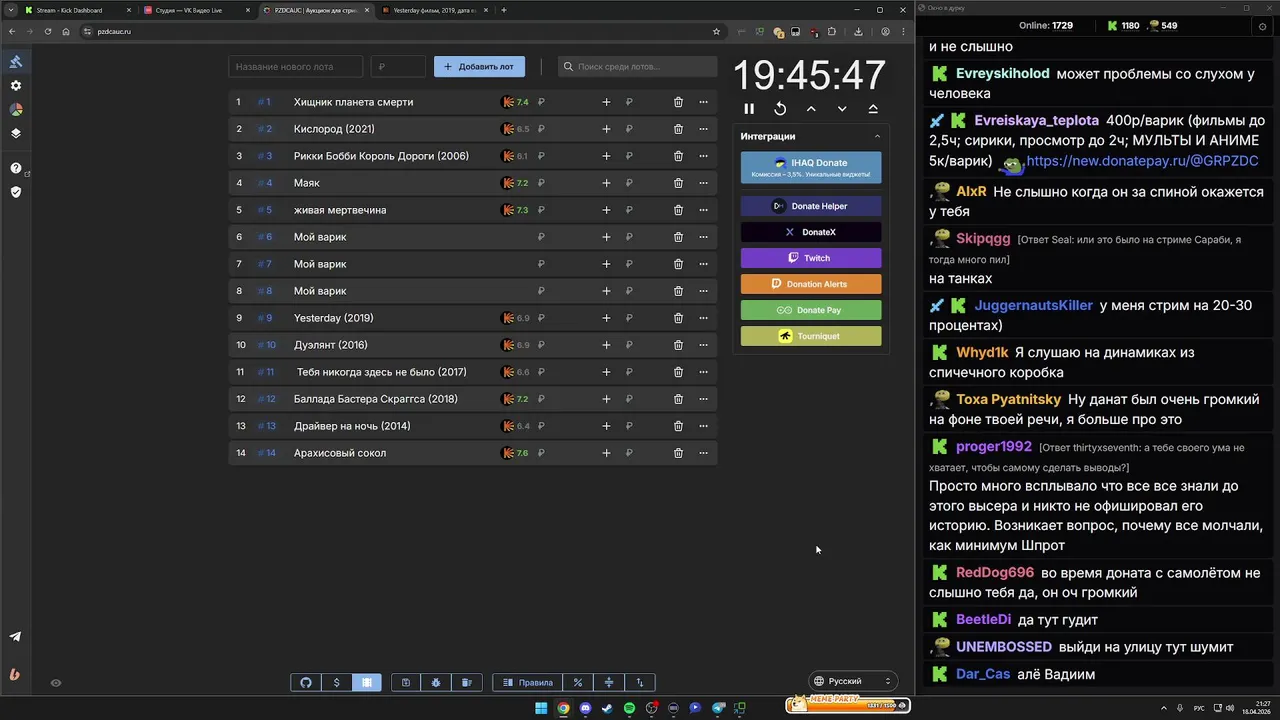
Task: Reload the pzdcauc.ru page
Action: [x=47, y=31]
